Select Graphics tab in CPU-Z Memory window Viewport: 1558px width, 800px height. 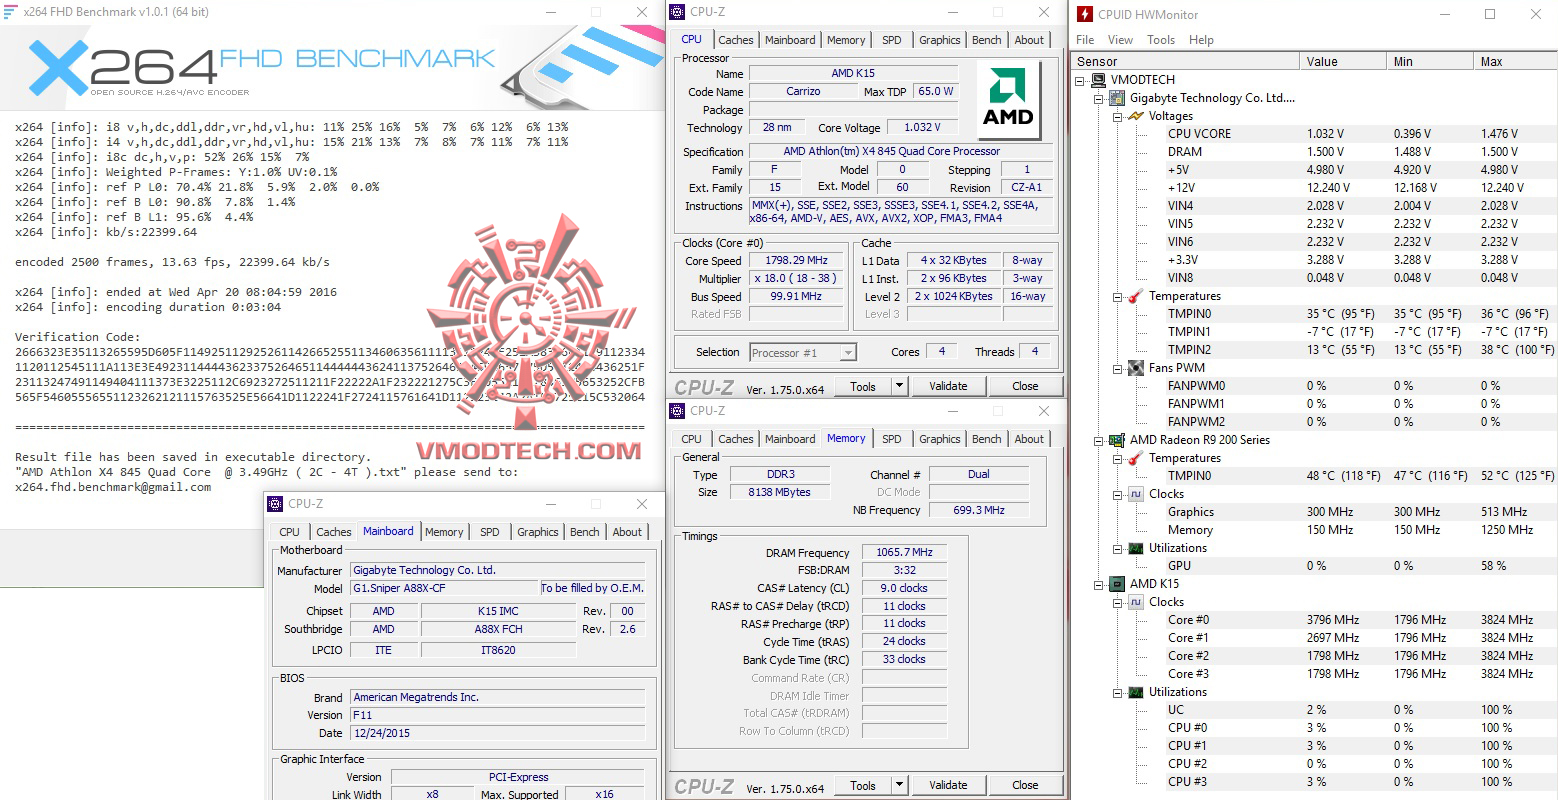click(940, 439)
